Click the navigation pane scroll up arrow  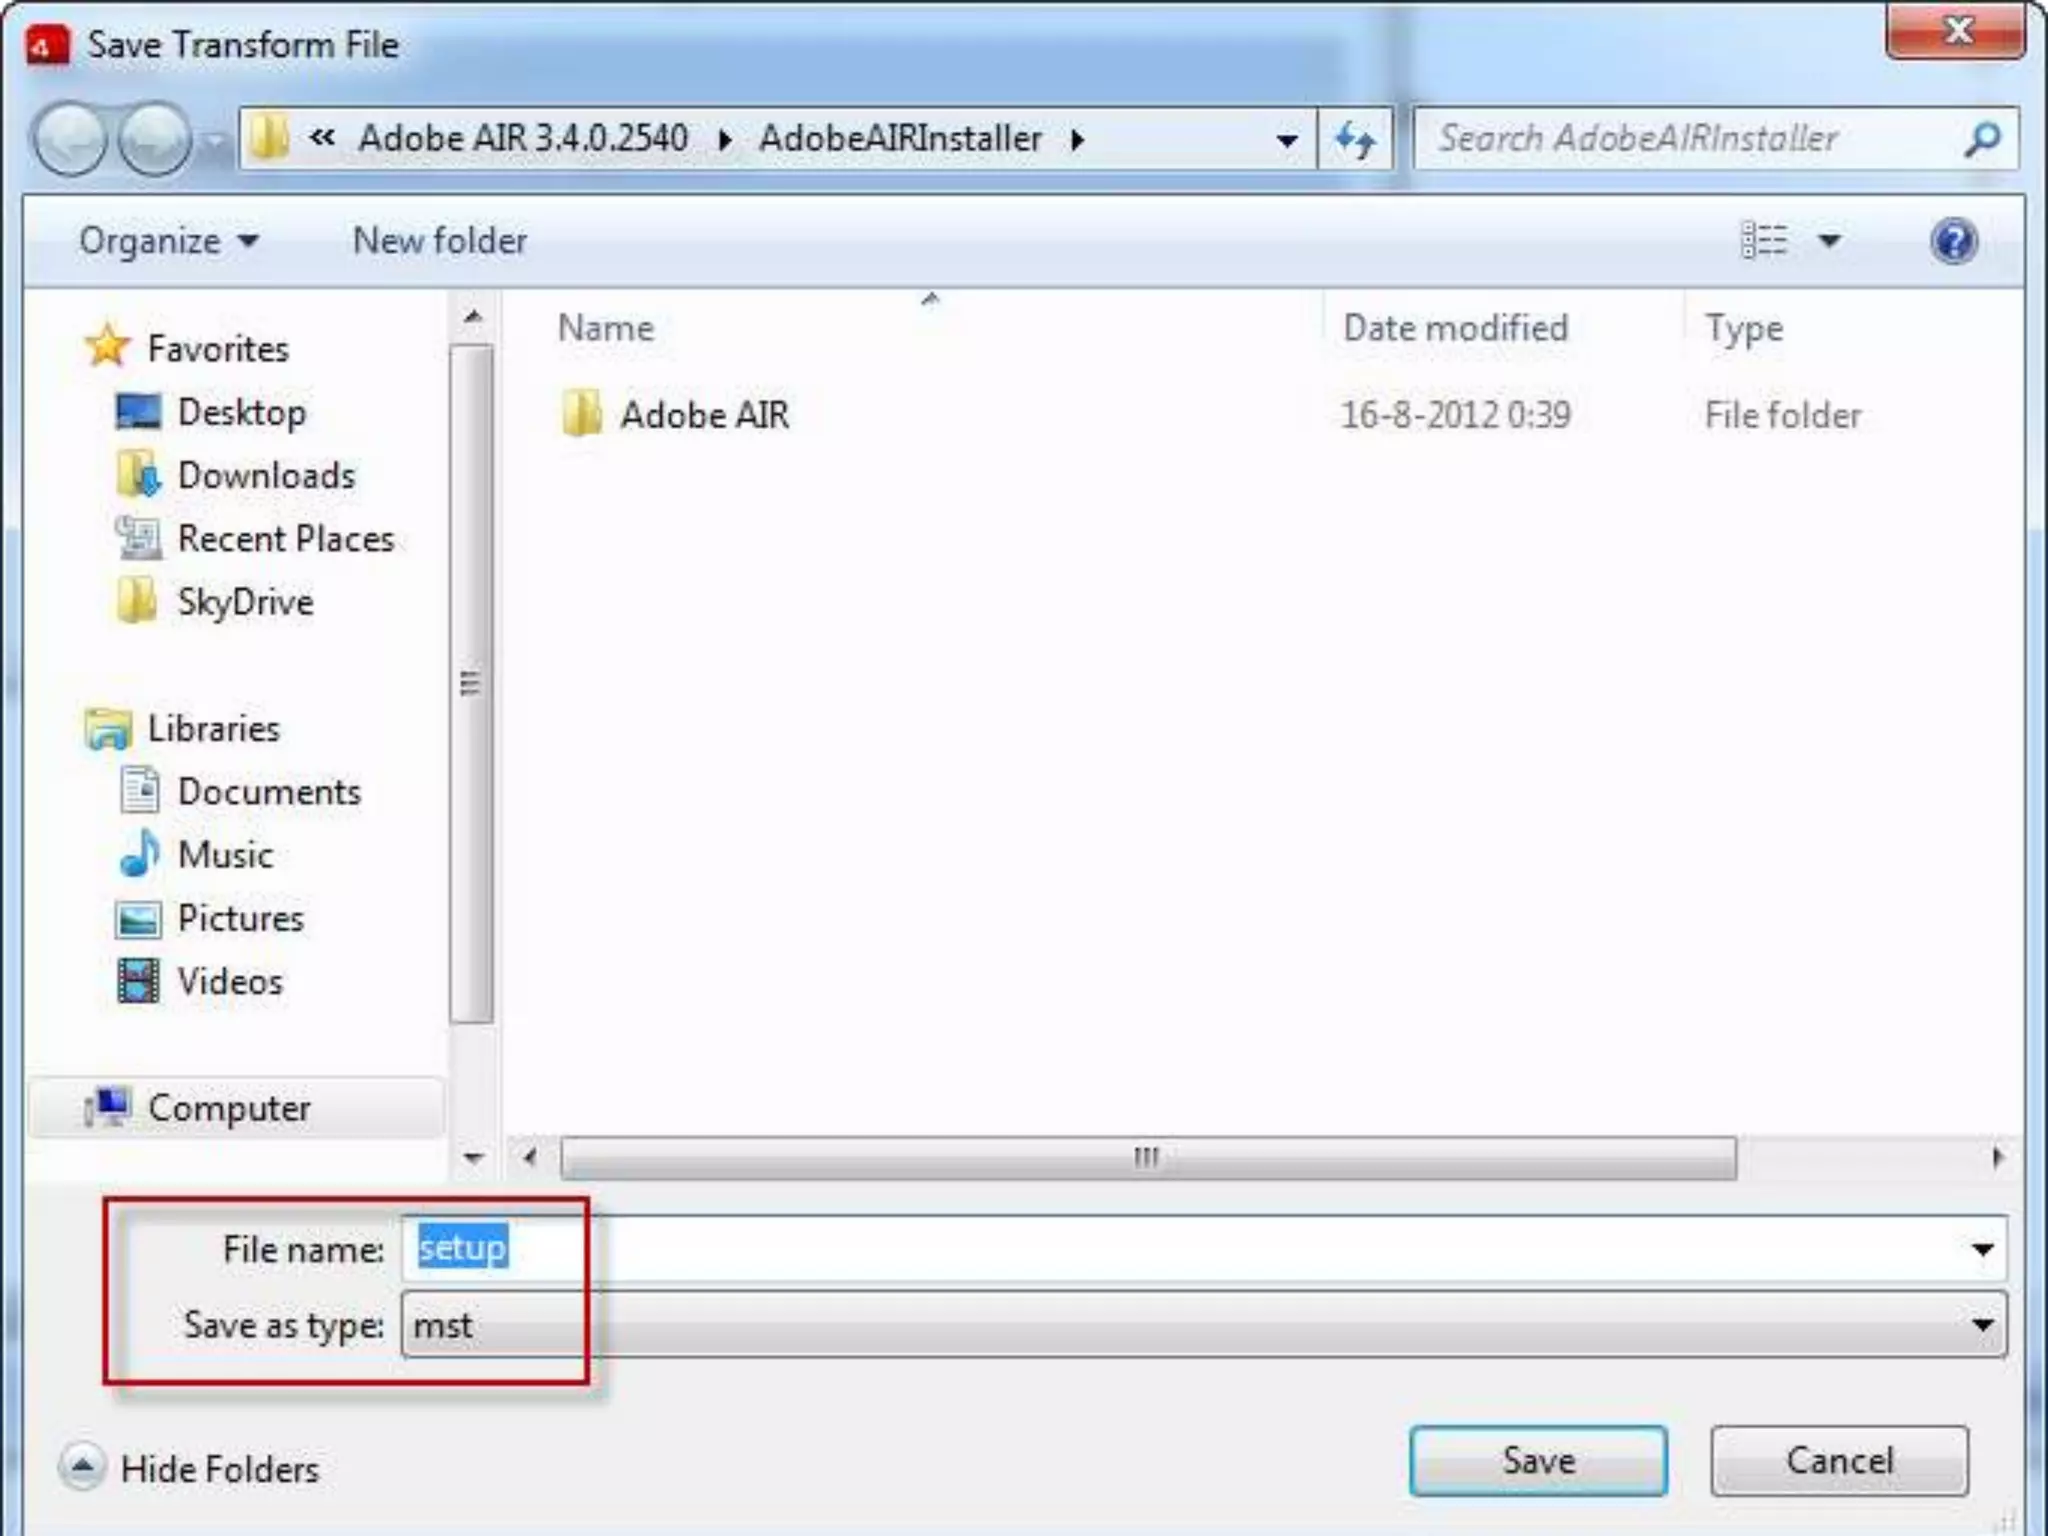click(473, 318)
